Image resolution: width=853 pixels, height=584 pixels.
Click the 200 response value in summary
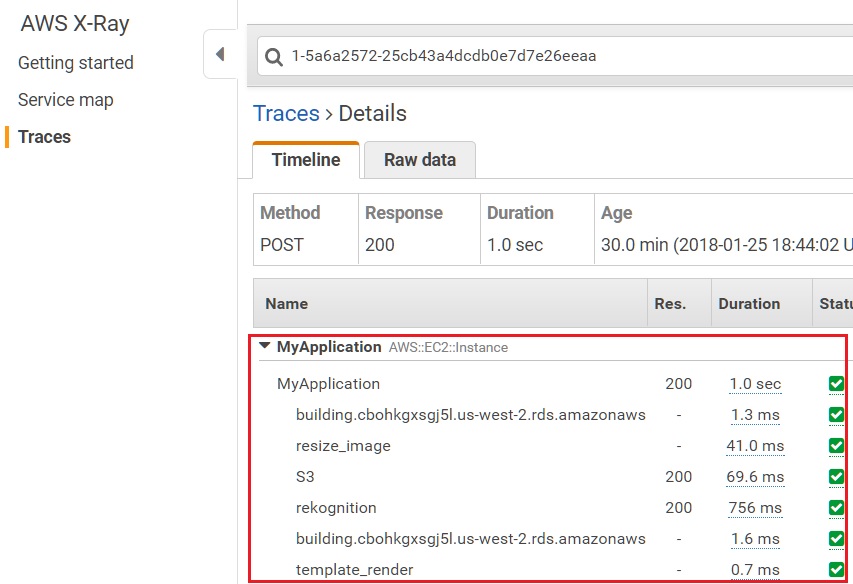(380, 245)
